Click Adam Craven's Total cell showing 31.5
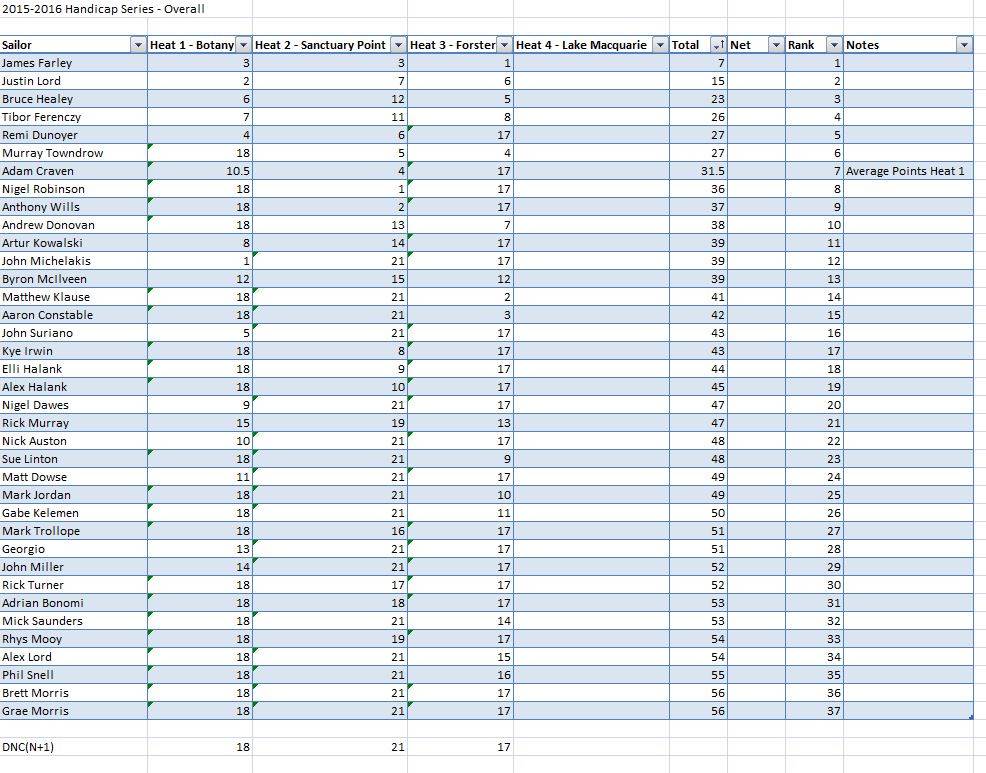986x773 pixels. [698, 171]
